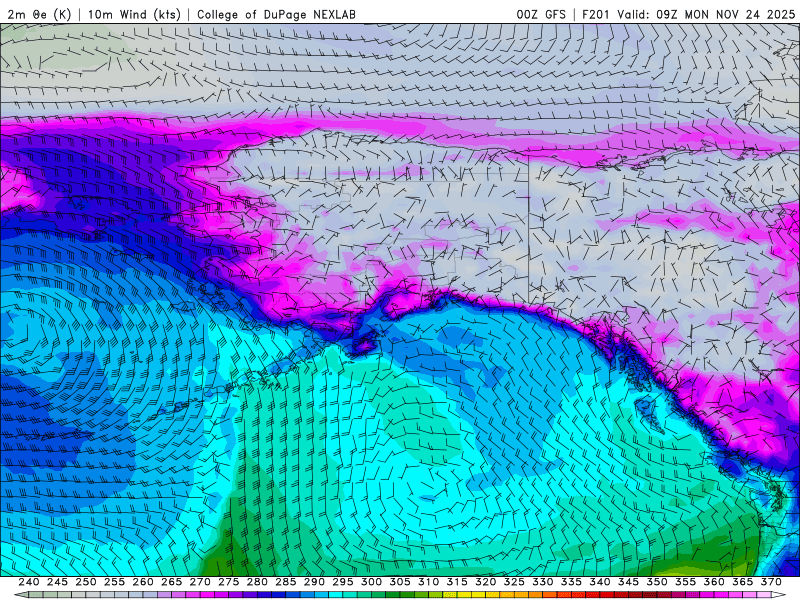Click the "10m Wind (kts)" title label
This screenshot has width=800, height=600.
coord(134,14)
